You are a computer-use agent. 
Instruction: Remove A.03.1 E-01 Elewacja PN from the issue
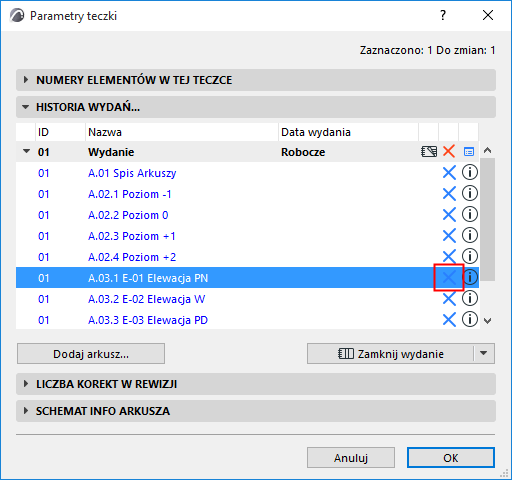pos(449,277)
